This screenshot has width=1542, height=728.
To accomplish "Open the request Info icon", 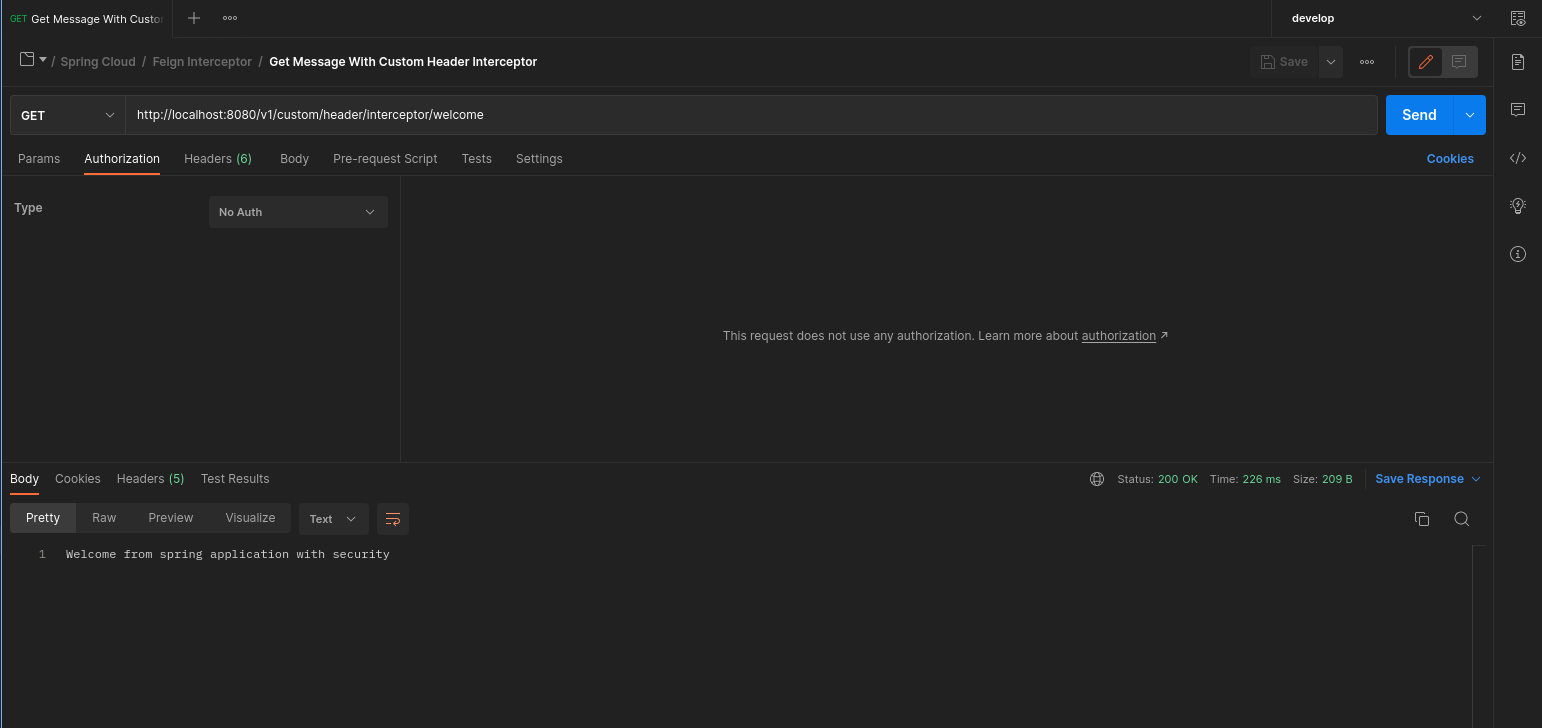I will click(1517, 254).
